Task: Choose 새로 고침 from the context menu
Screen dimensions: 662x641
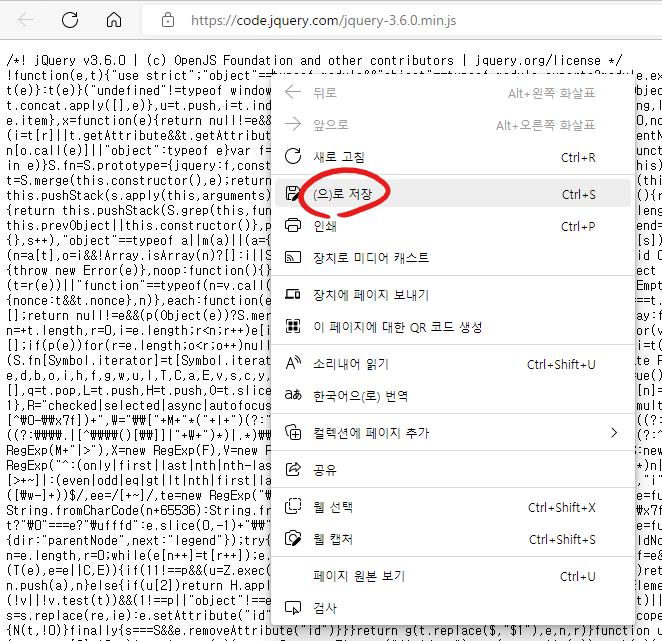Action: [x=453, y=157]
